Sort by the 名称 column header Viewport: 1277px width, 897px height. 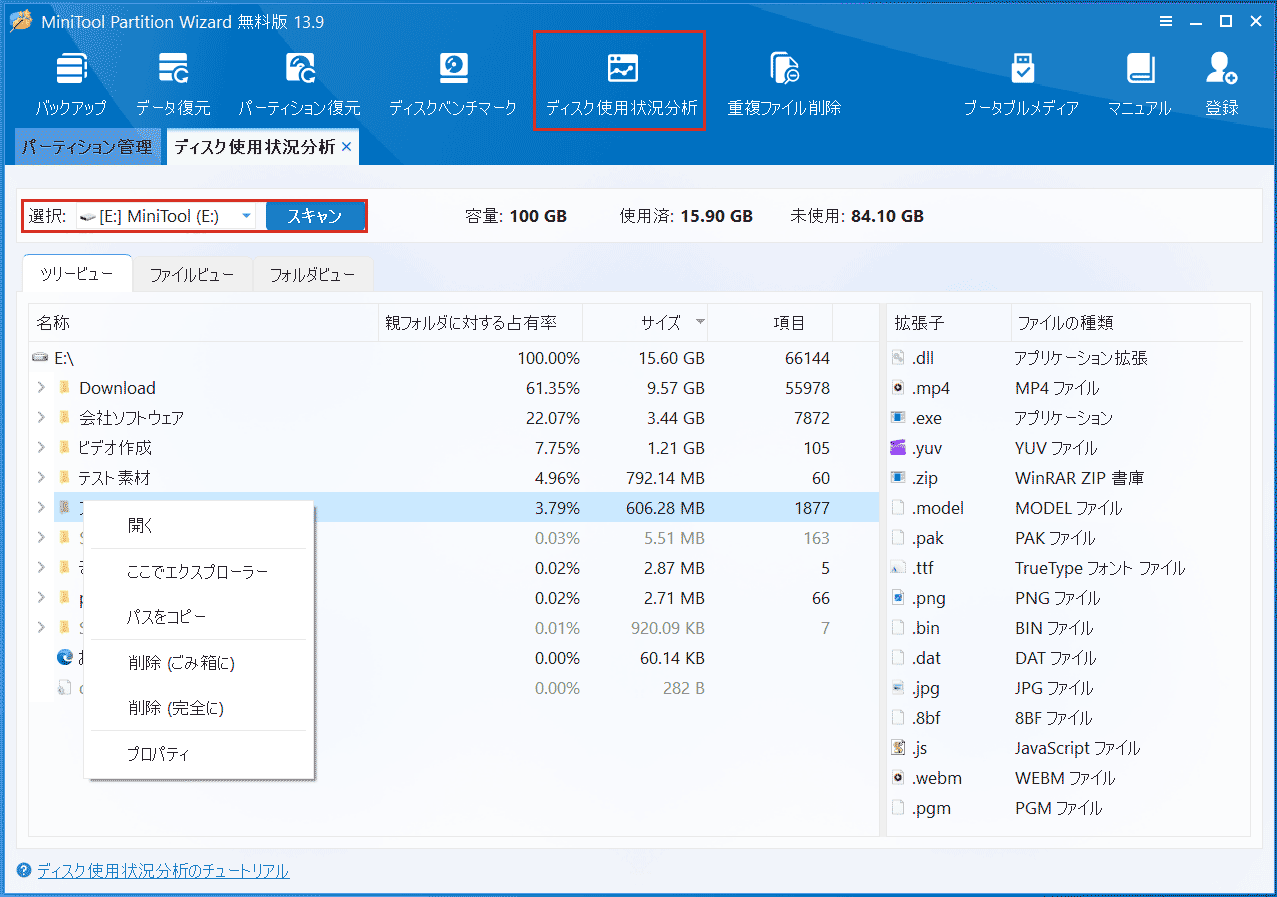tap(203, 323)
